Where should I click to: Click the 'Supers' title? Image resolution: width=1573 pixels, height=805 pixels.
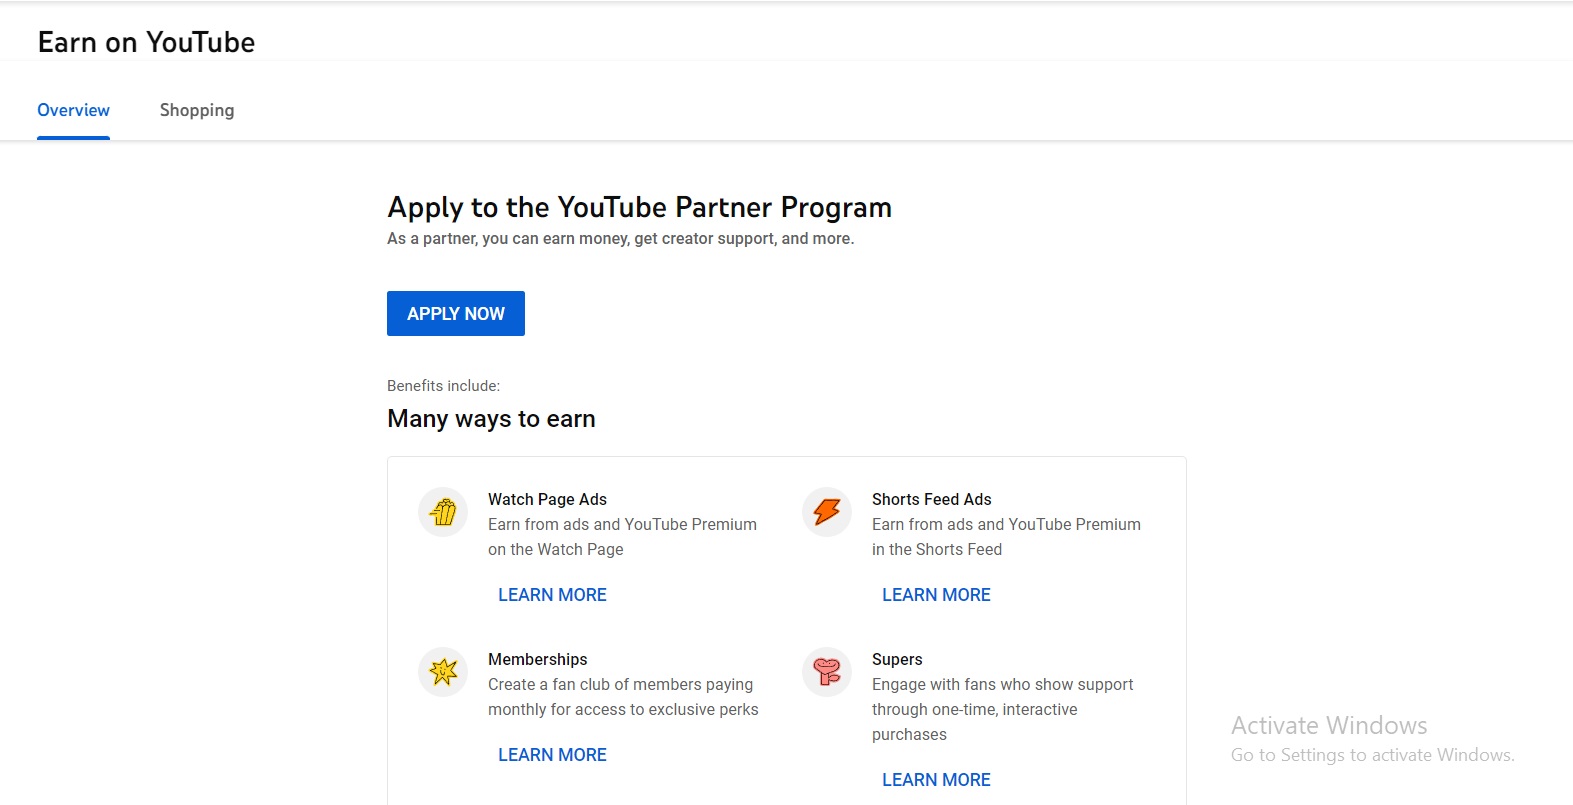click(x=897, y=659)
